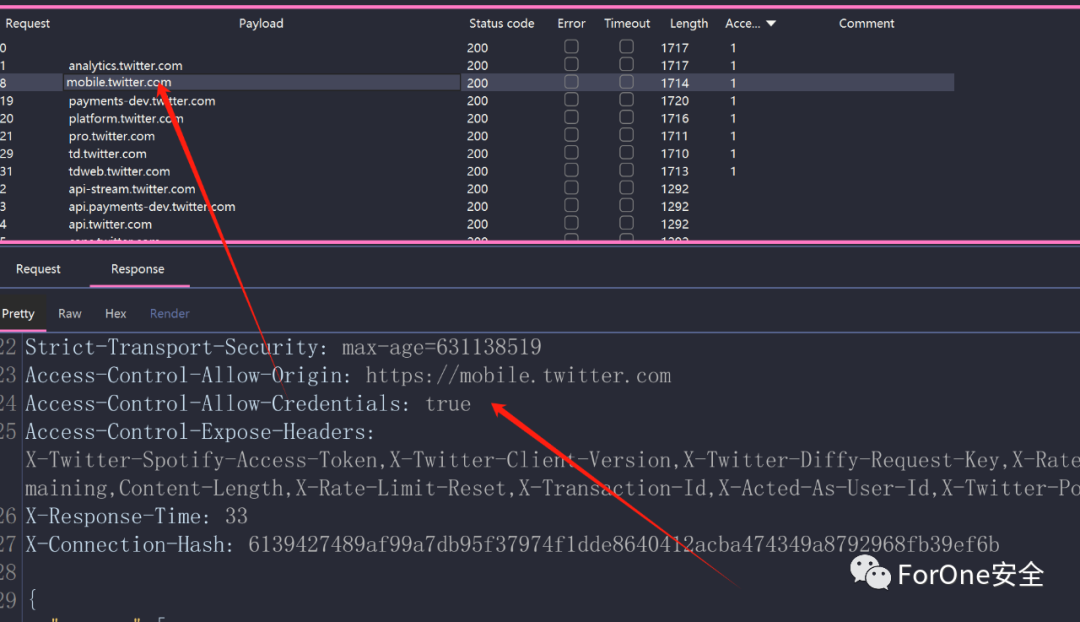Image resolution: width=1080 pixels, height=622 pixels.
Task: Click length value 1711
Action: point(674,136)
